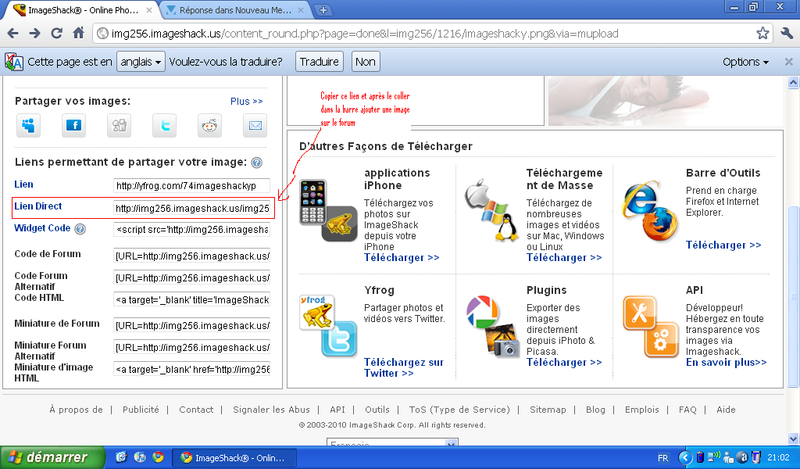Click Télécharger under applications iPhone
The width and height of the screenshot is (800, 469).
click(x=402, y=258)
